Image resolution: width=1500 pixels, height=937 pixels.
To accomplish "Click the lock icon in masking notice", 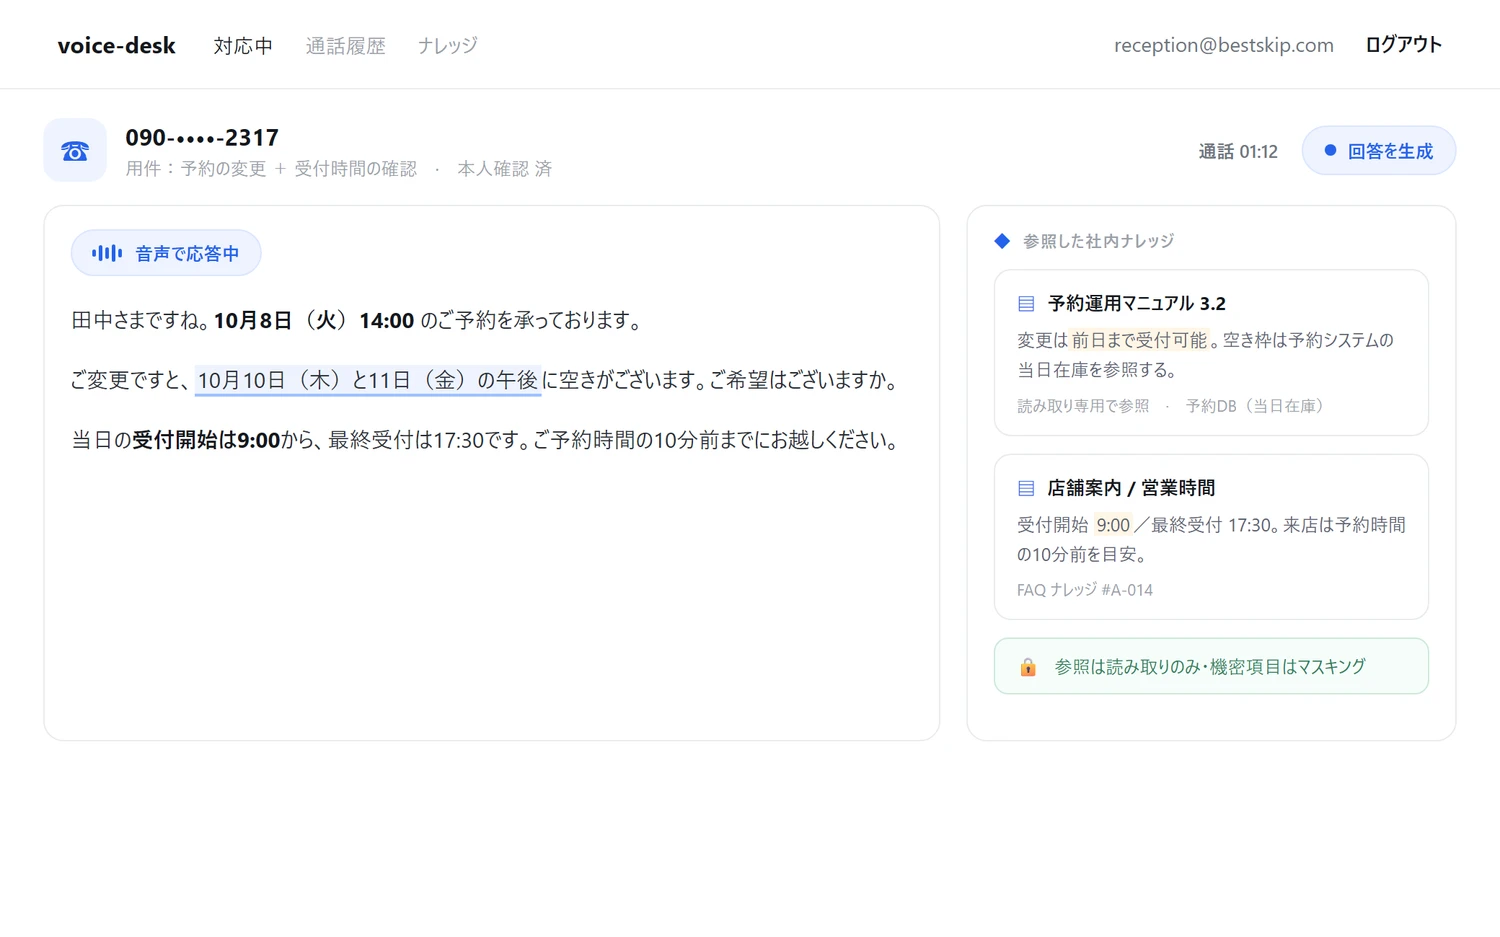I will (x=1028, y=667).
